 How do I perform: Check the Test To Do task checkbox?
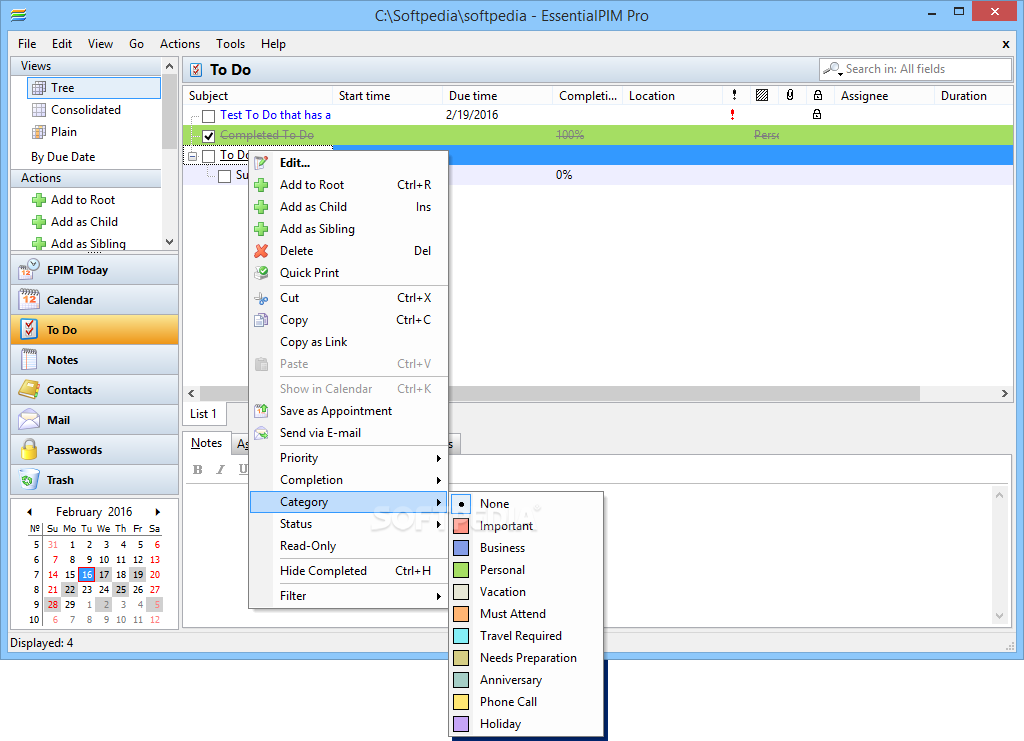pyautogui.click(x=208, y=116)
